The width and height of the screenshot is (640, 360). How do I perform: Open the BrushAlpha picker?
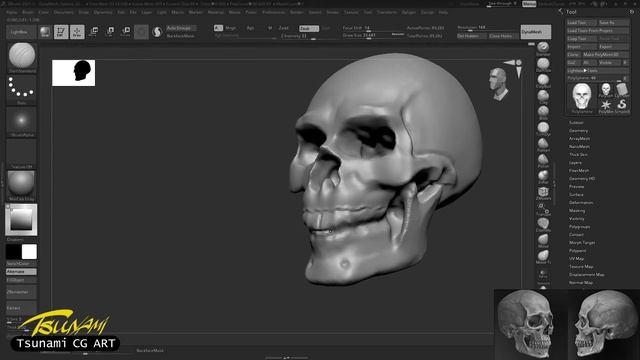pos(22,122)
